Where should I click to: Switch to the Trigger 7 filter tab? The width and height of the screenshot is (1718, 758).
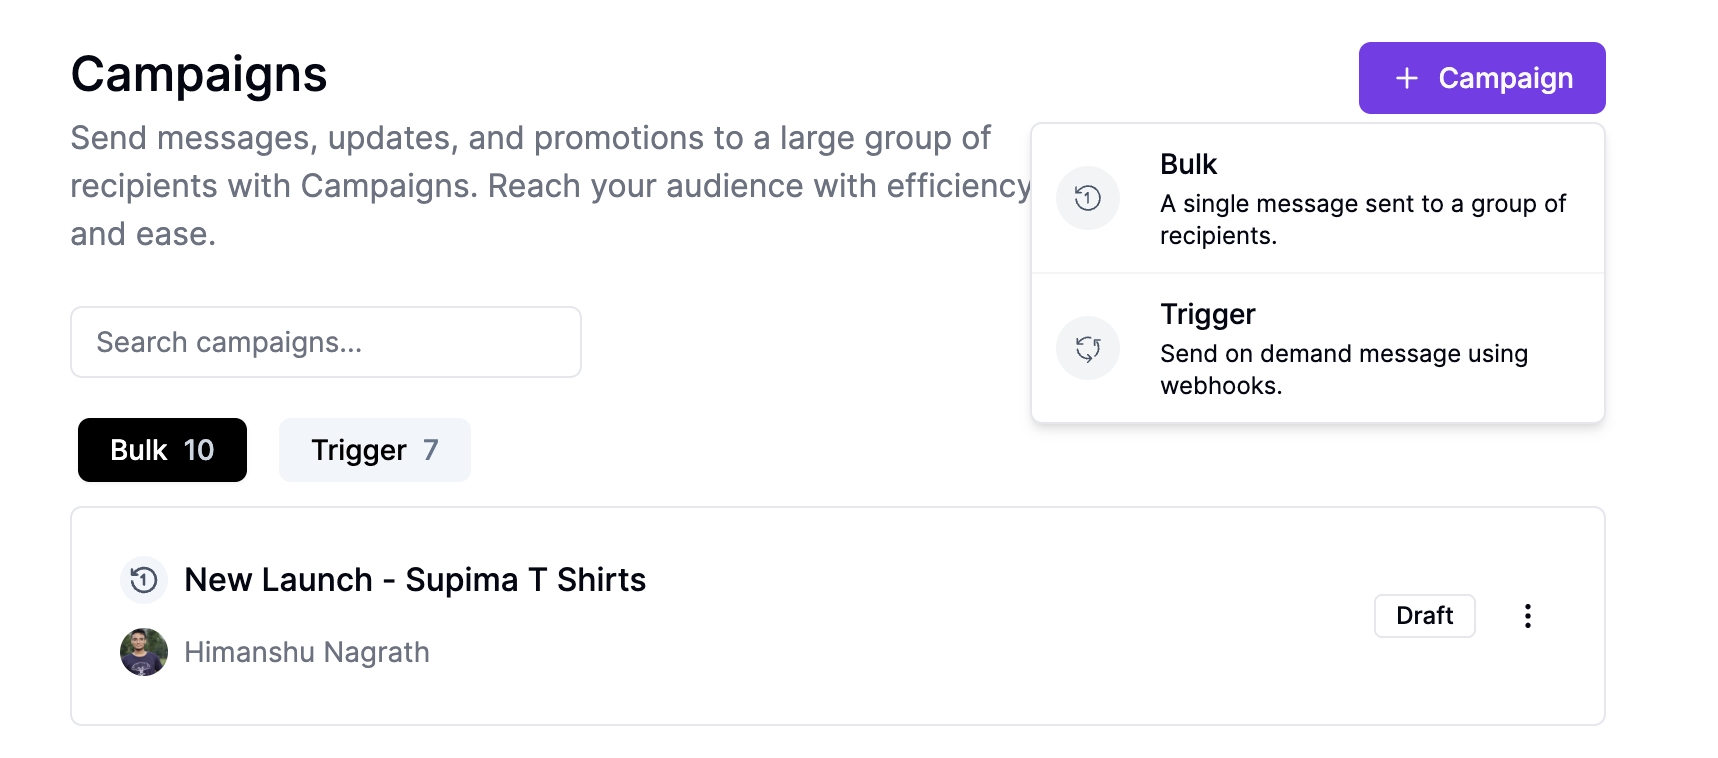point(375,450)
